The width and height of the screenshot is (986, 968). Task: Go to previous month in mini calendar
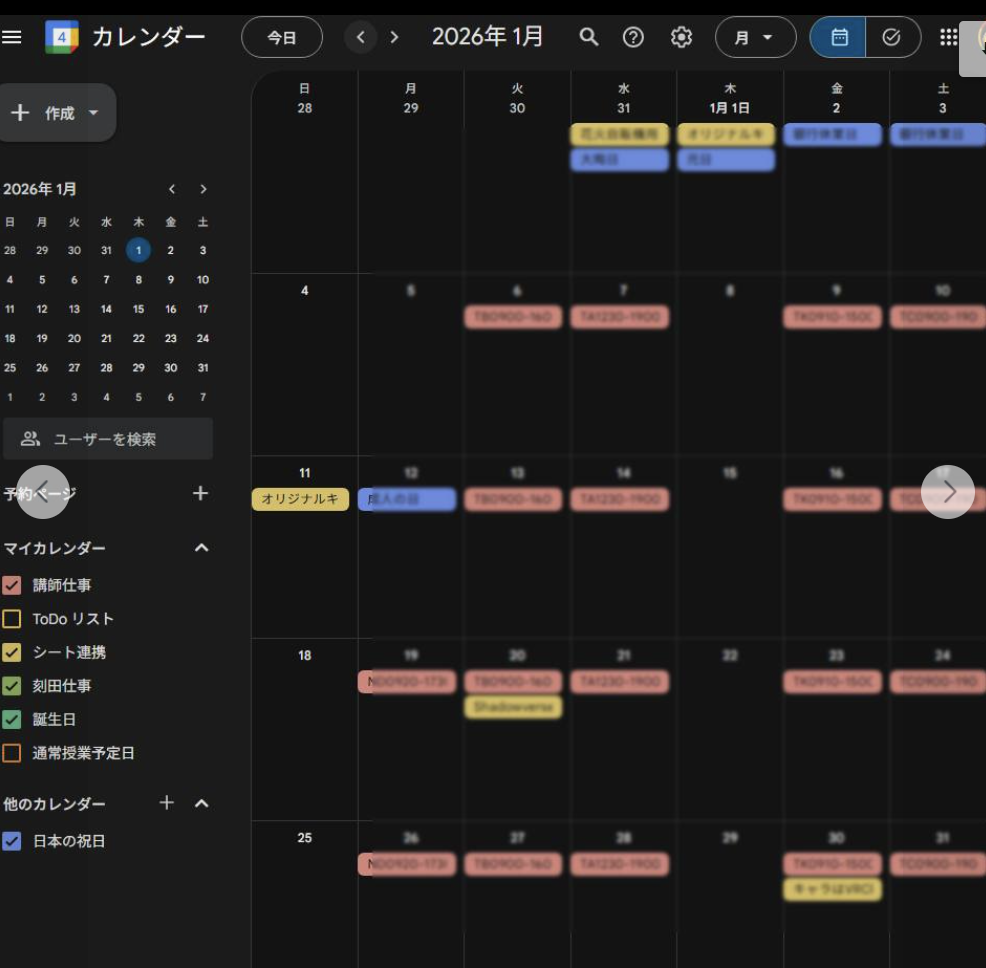point(172,189)
